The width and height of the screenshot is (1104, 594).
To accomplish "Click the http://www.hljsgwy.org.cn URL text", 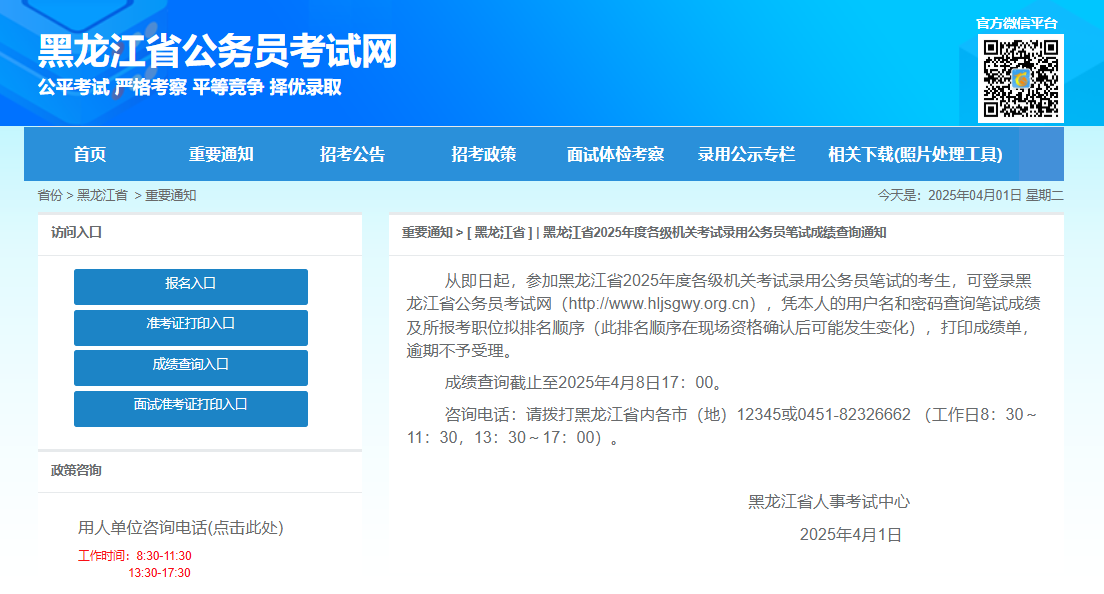I will pyautogui.click(x=661, y=304).
